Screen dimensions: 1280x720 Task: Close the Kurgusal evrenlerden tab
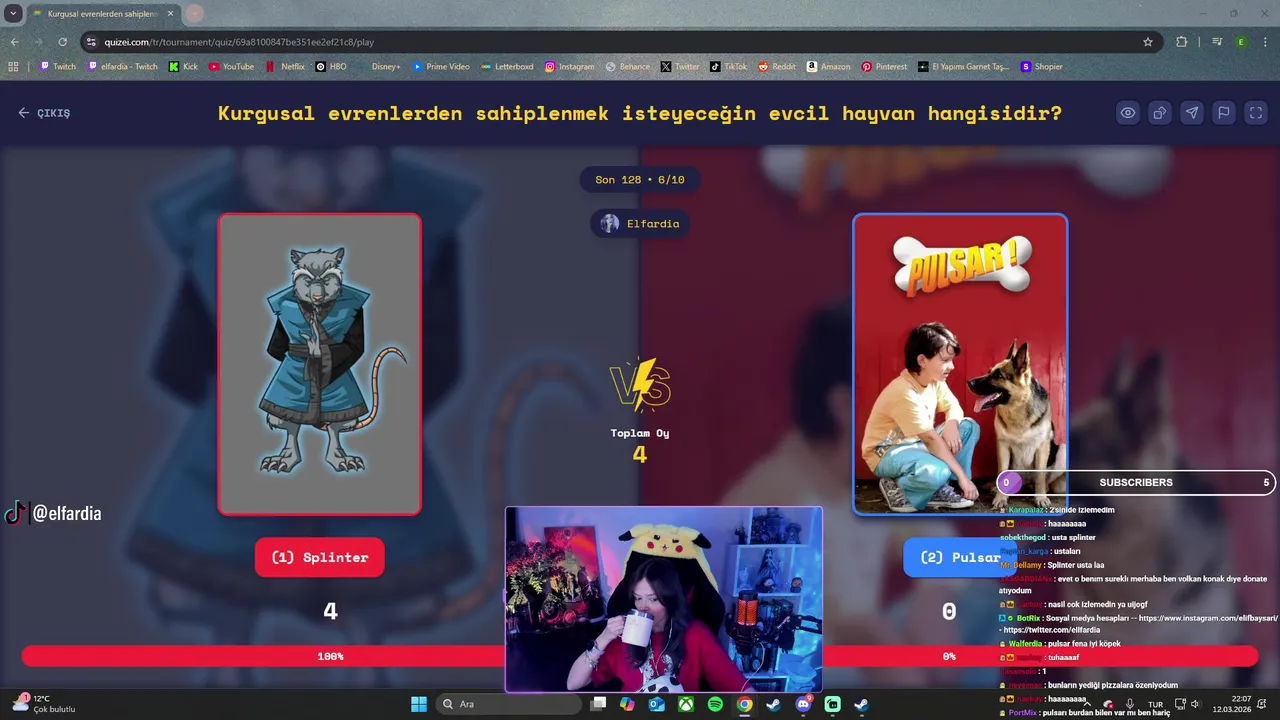[169, 14]
